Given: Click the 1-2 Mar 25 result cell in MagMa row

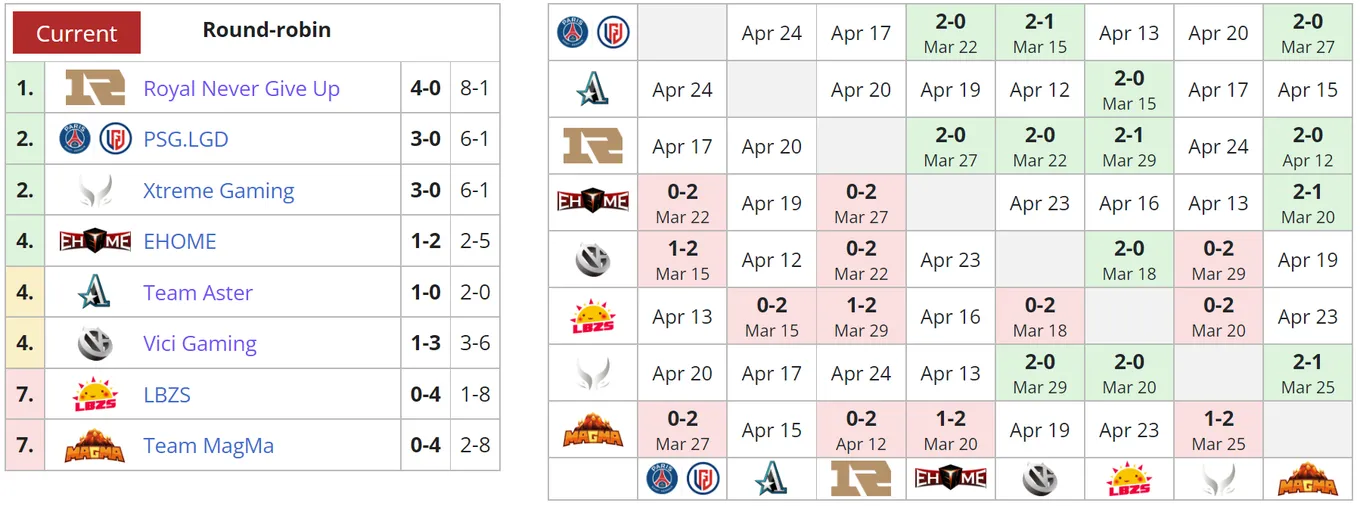Looking at the screenshot, I should coord(1218,431).
